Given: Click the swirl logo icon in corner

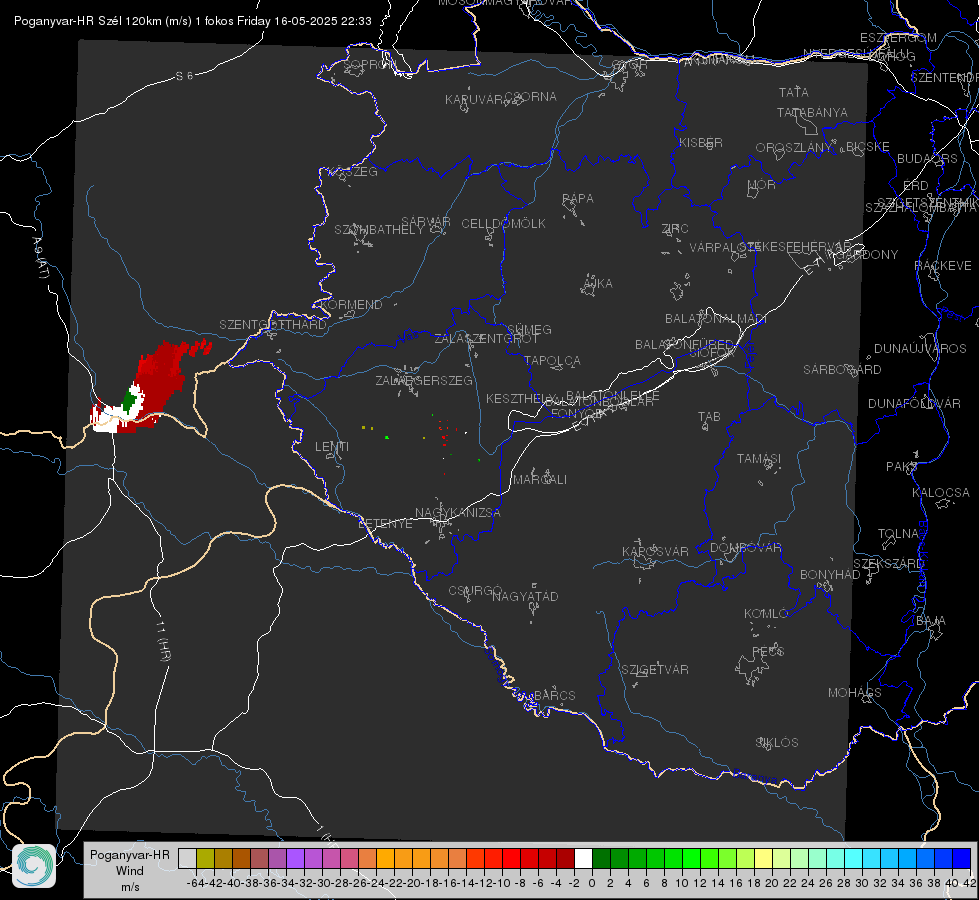Looking at the screenshot, I should [34, 866].
